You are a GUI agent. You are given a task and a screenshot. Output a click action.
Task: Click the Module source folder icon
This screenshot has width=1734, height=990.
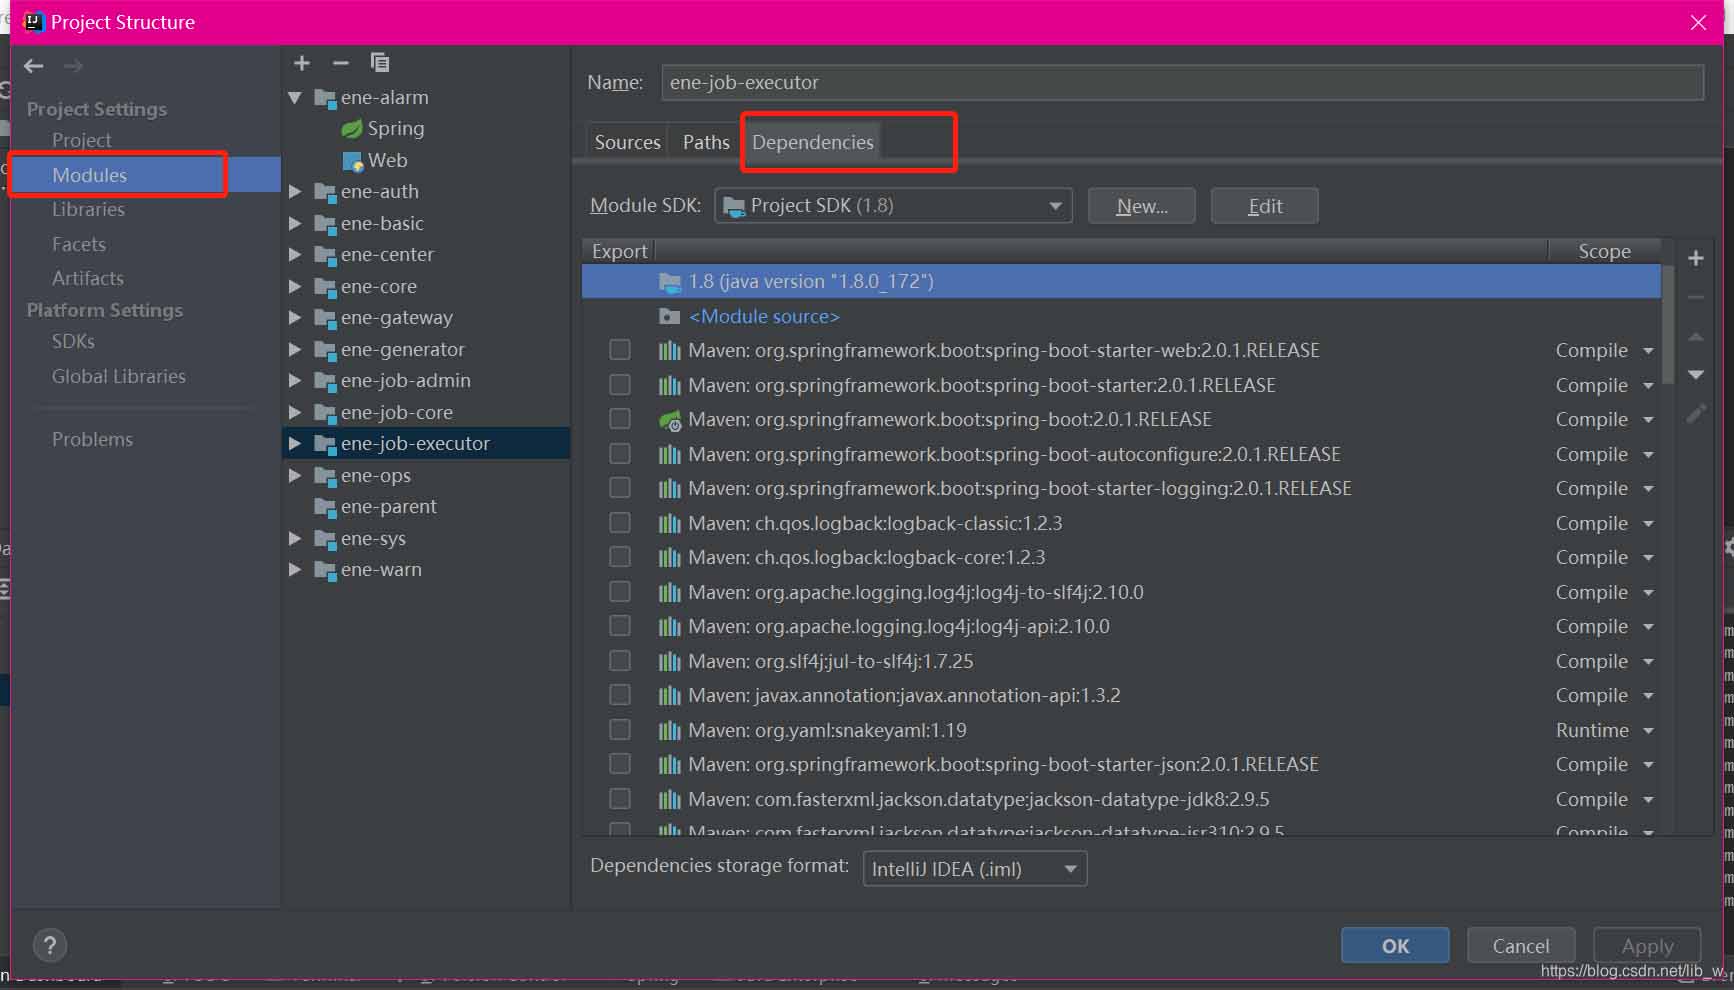(x=670, y=317)
